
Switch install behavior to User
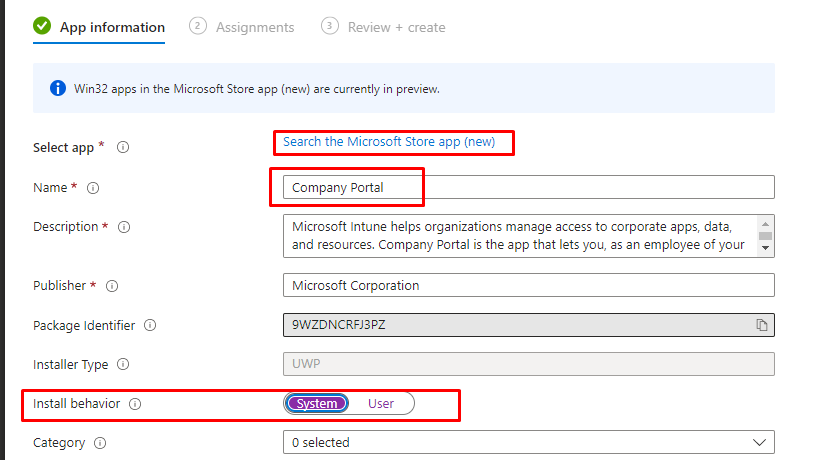[381, 403]
